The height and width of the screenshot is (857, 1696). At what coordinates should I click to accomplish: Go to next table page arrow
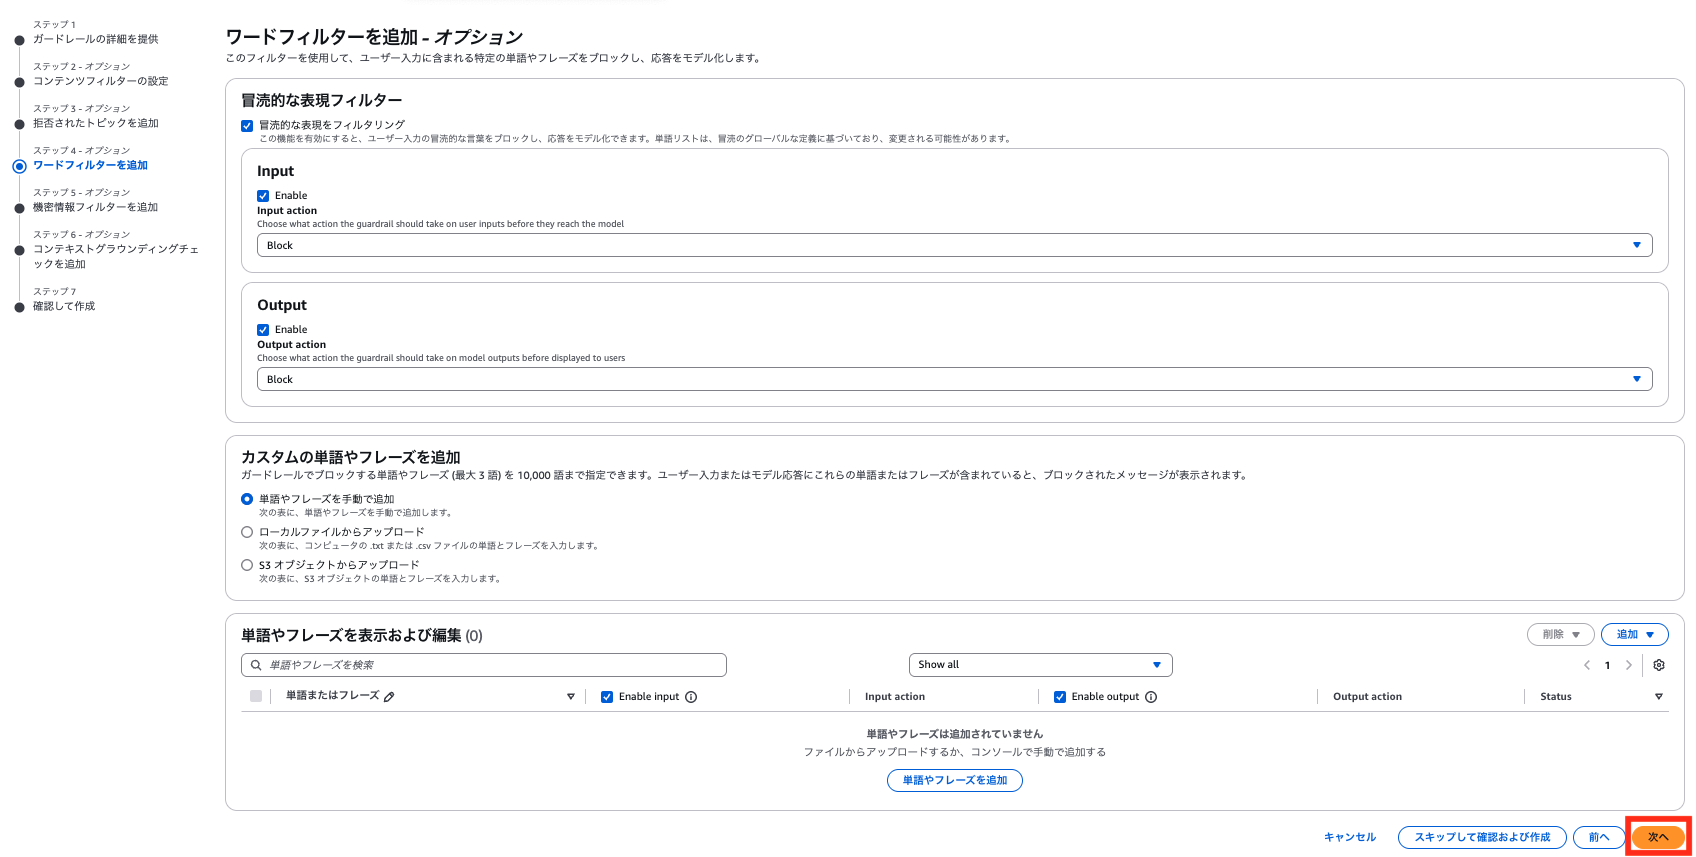pyautogui.click(x=1629, y=665)
